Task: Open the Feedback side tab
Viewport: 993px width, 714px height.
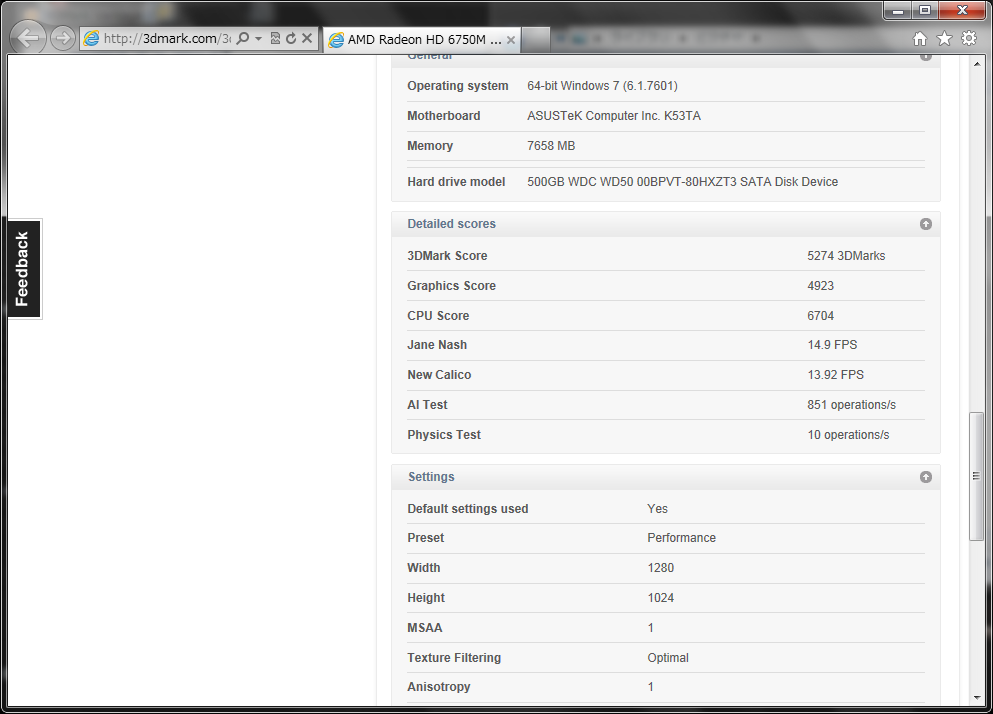Action: coord(25,269)
